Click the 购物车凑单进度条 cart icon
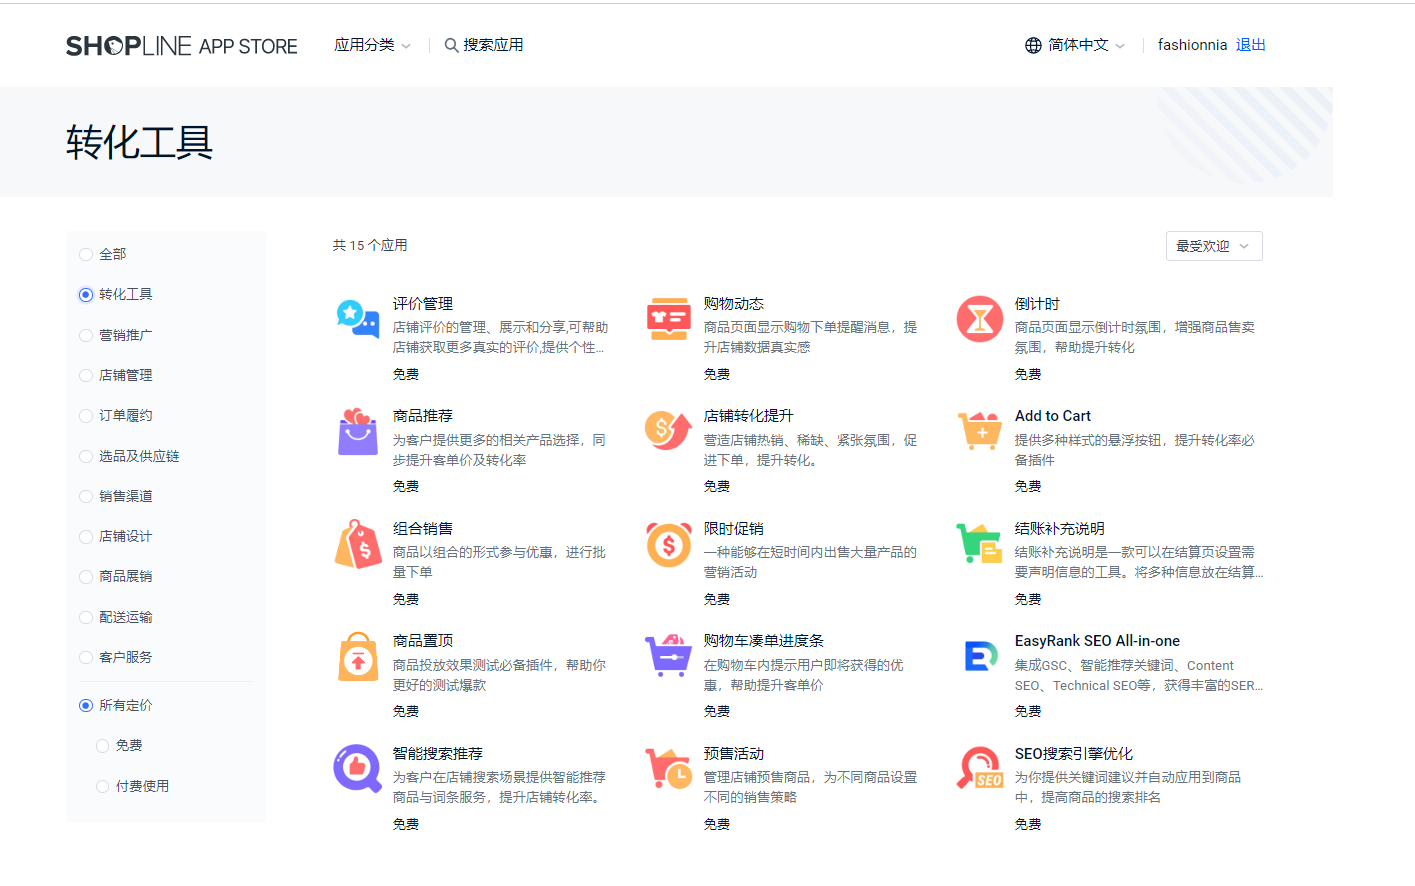This screenshot has height=886, width=1415. [x=668, y=657]
